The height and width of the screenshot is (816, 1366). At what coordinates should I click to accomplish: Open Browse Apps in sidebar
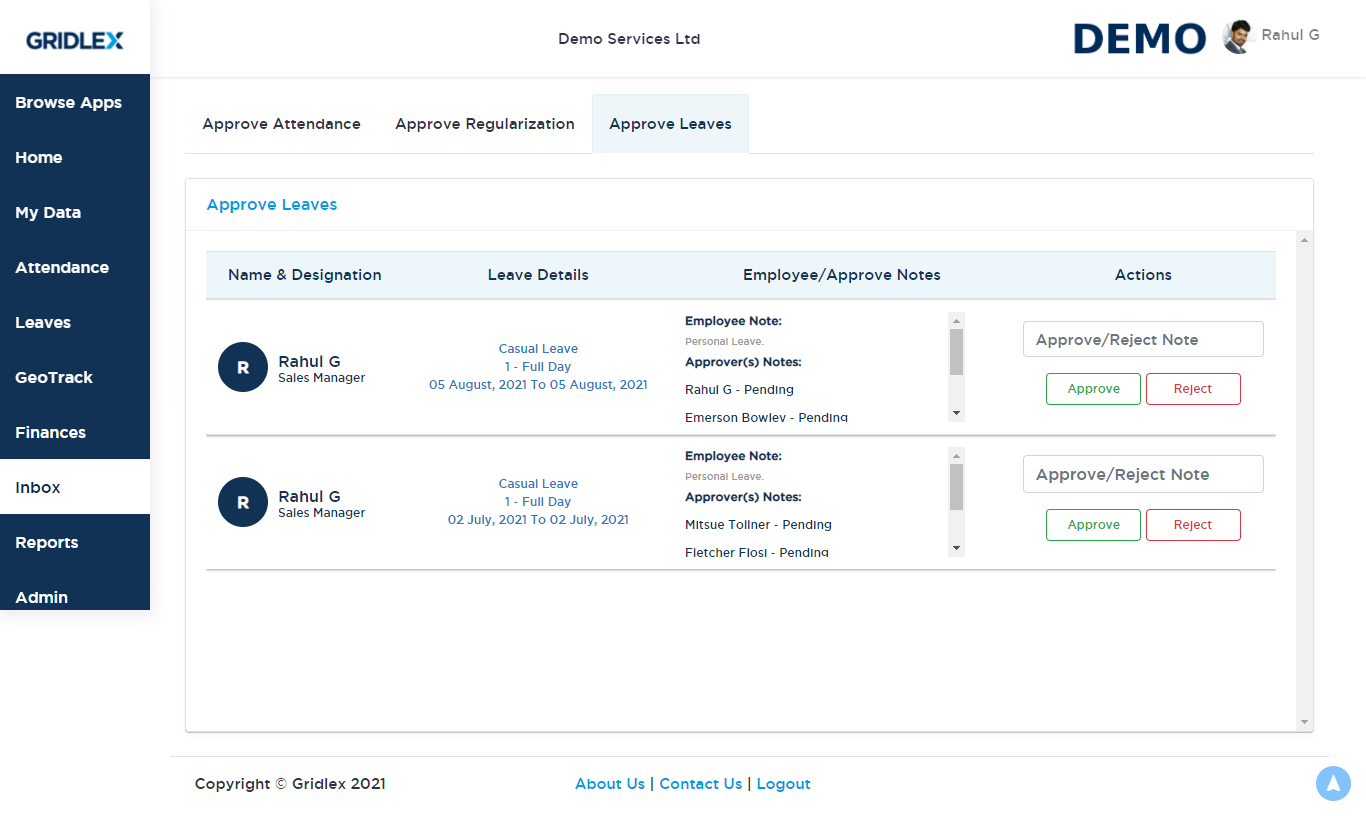coord(75,102)
